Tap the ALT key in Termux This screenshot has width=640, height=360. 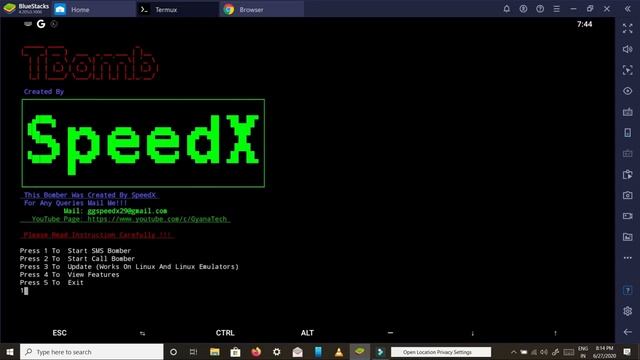point(307,333)
